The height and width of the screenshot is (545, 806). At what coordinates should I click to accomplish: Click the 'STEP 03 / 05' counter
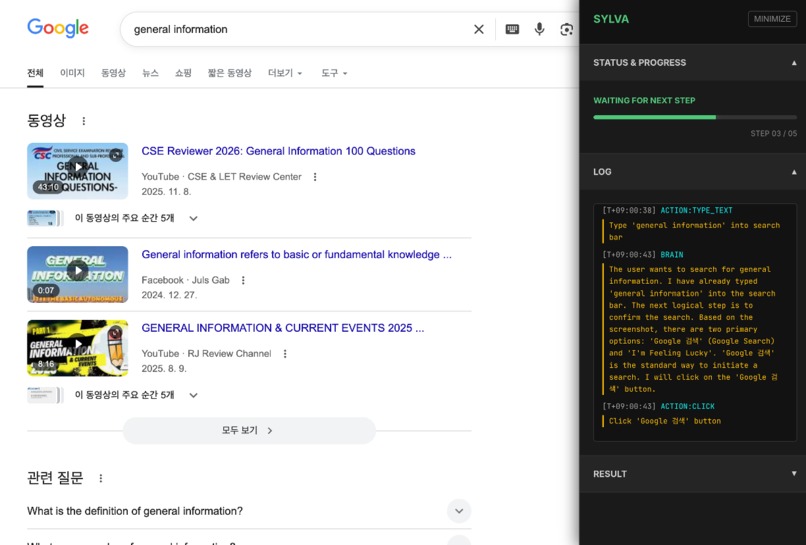pyautogui.click(x=774, y=134)
